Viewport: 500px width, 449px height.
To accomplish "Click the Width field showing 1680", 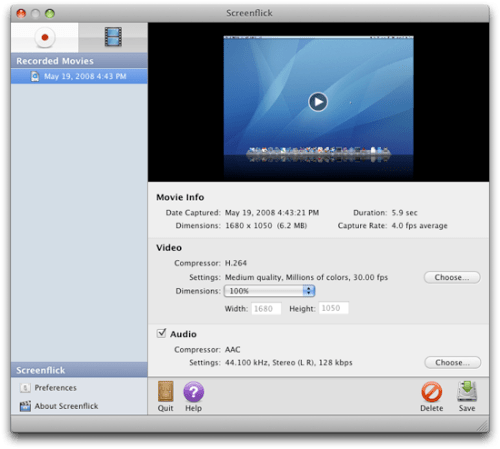I will (x=266, y=309).
